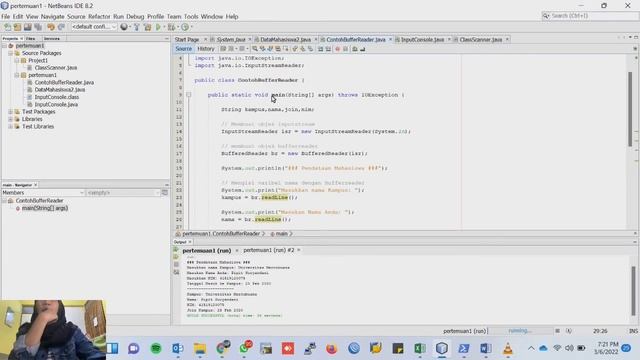
Task: Switch to the InputConsole.java tab
Action: 422,40
